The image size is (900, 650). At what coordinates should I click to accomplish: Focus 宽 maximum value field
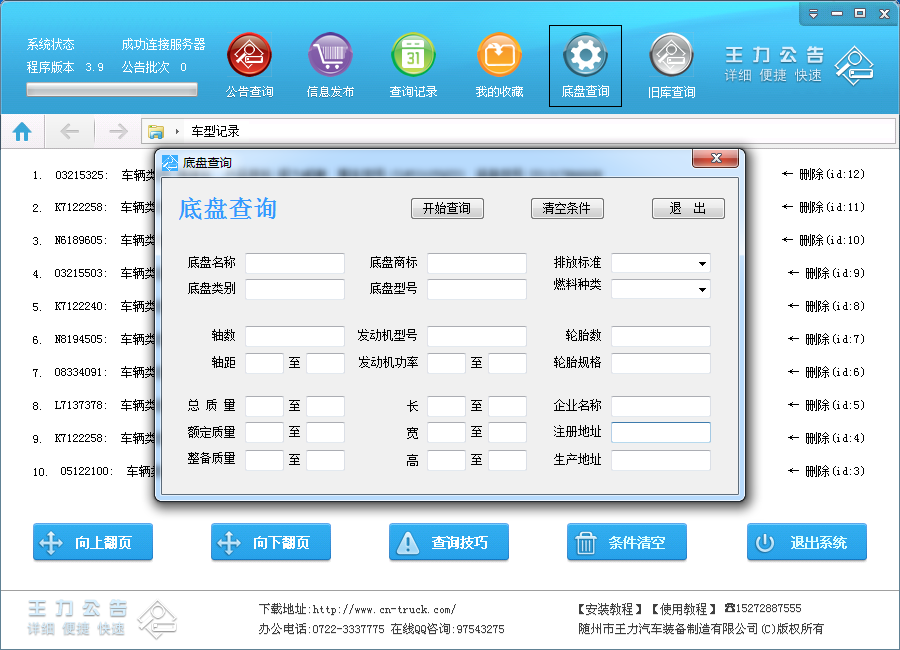507,433
